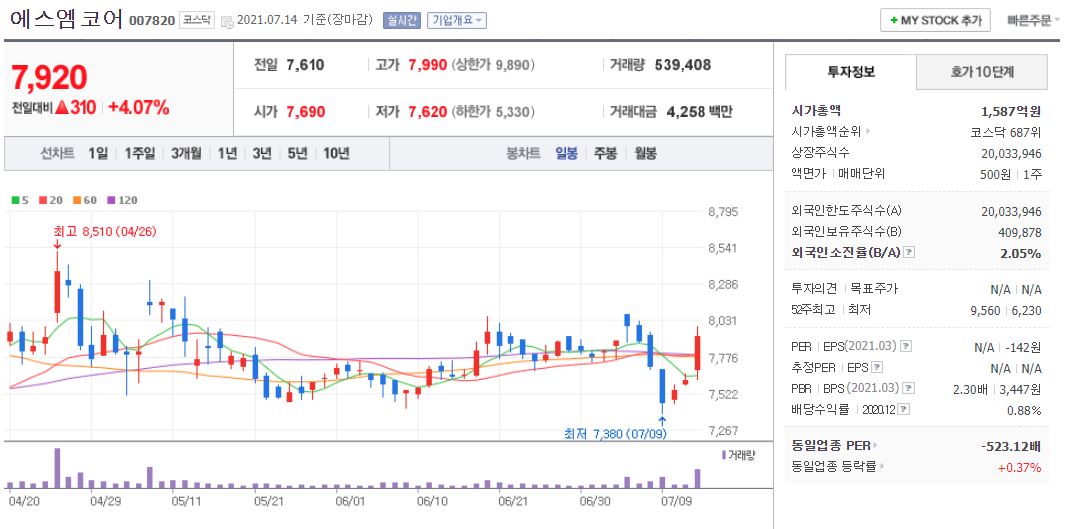1068x529 pixels.
Task: Click the purple 120-day average legend swatch
Action: (111, 200)
